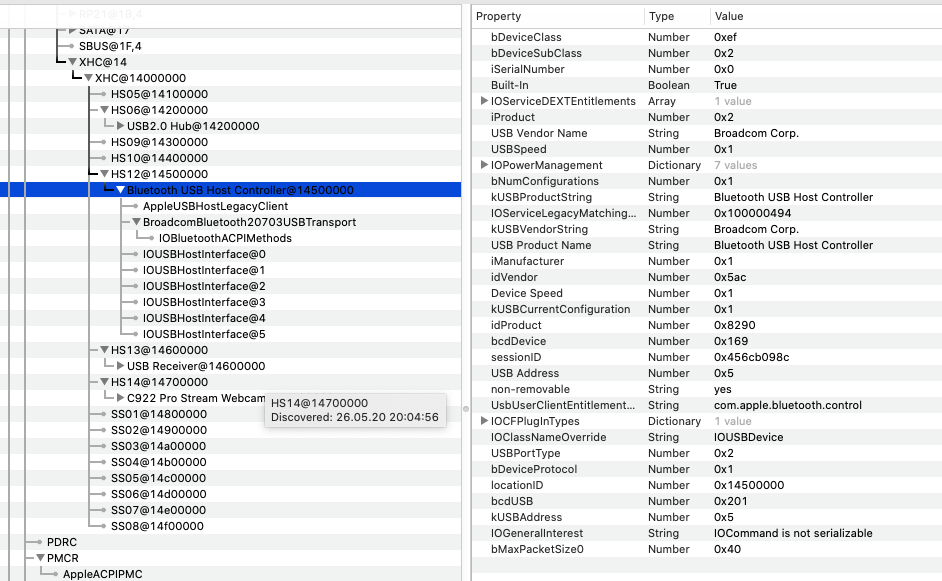942x581 pixels.
Task: Select the IOBluetoothACPIMethods entry
Action: pyautogui.click(x=225, y=238)
